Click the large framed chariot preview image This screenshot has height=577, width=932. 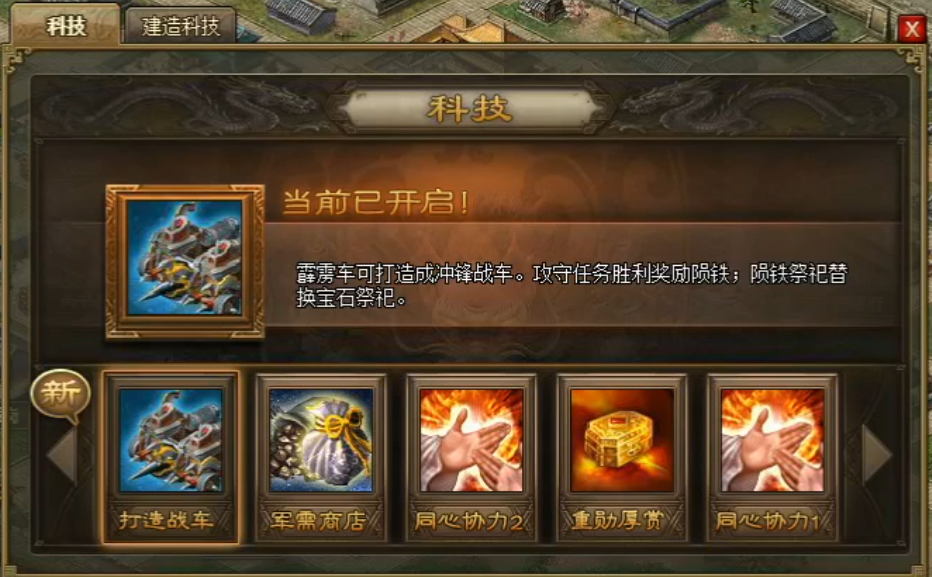tap(185, 261)
